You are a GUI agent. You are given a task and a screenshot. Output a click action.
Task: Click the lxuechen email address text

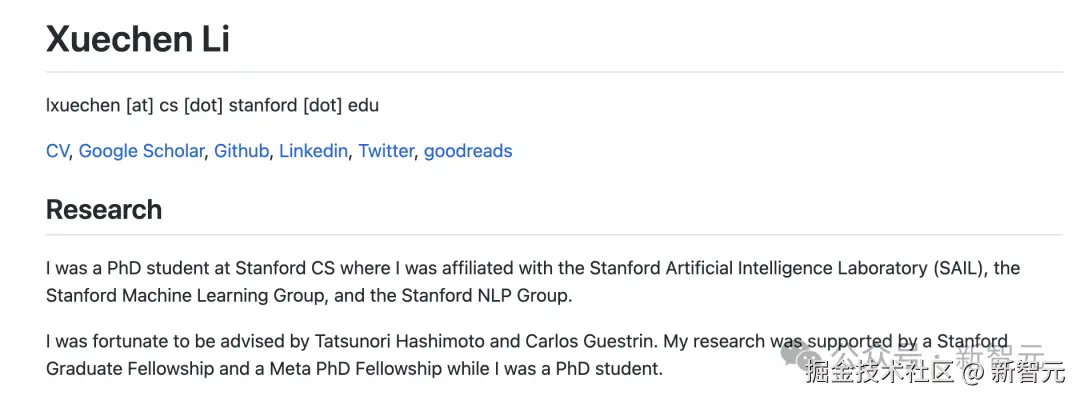(212, 105)
